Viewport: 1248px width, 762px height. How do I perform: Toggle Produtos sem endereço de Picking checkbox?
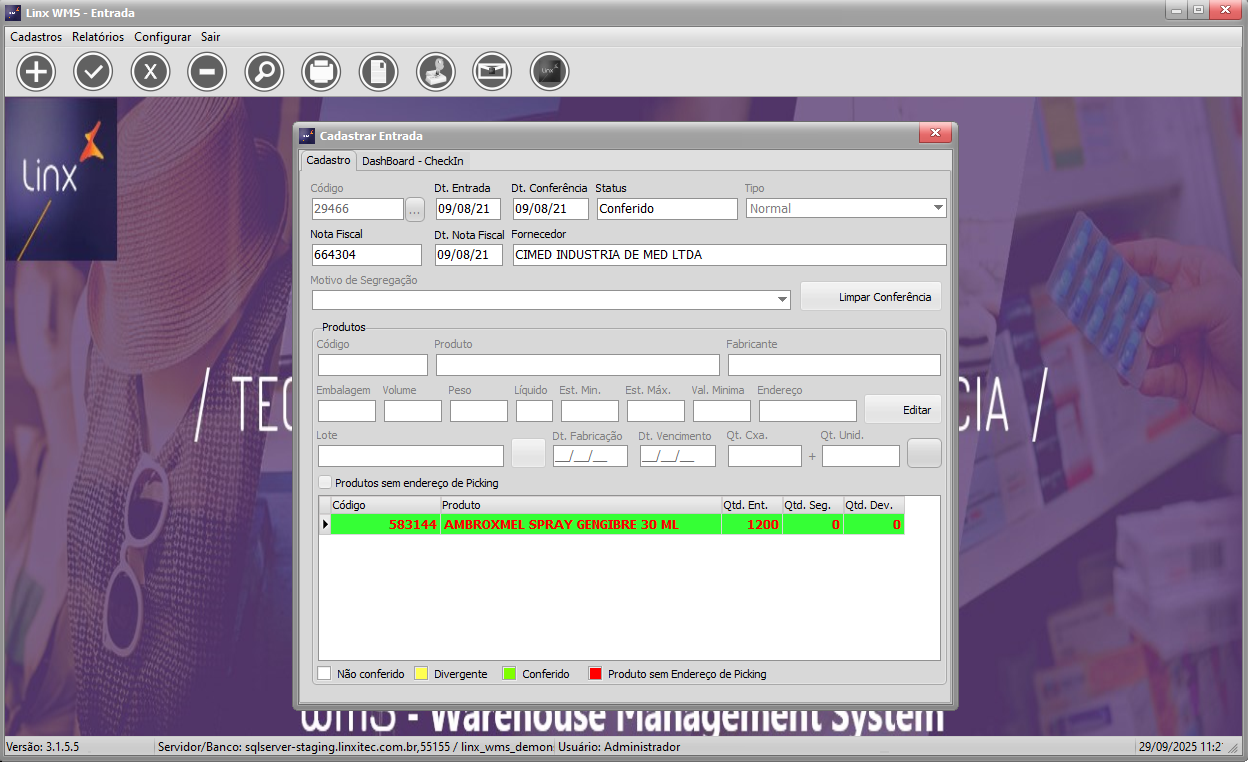click(x=325, y=482)
